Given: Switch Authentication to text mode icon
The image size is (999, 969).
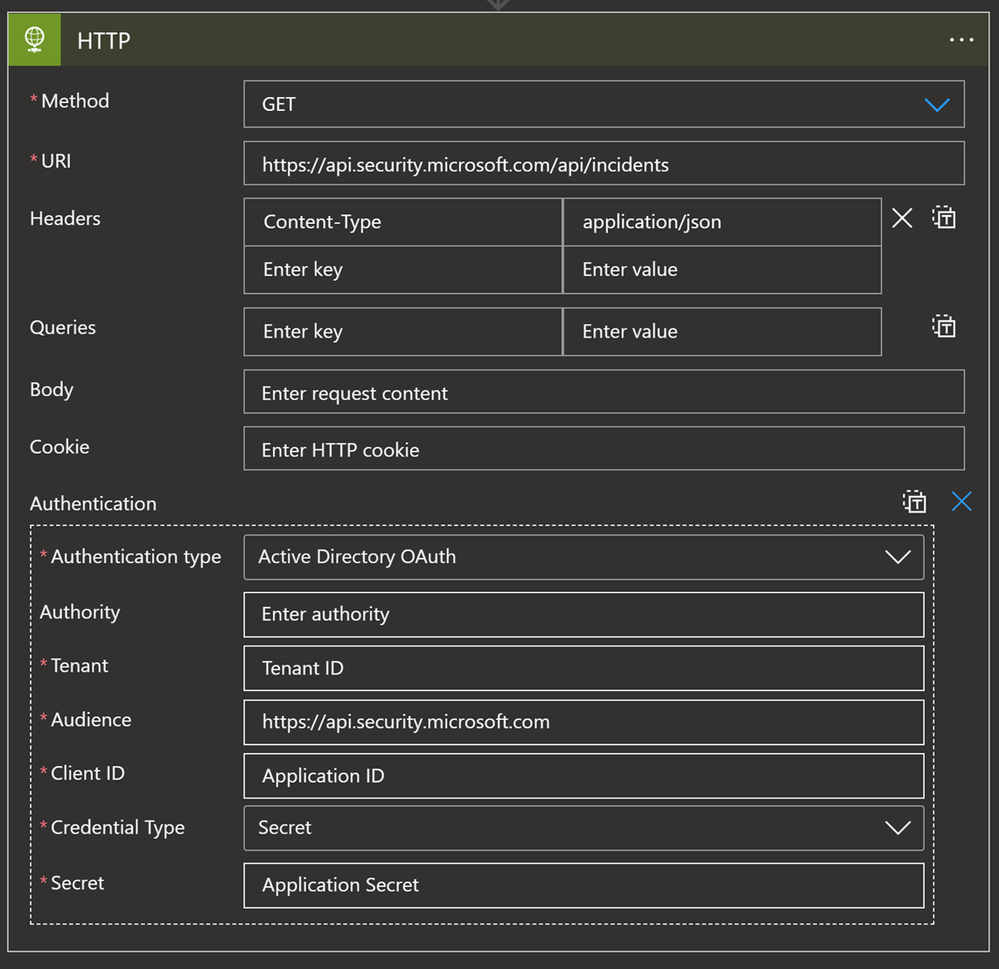Looking at the screenshot, I should (914, 502).
